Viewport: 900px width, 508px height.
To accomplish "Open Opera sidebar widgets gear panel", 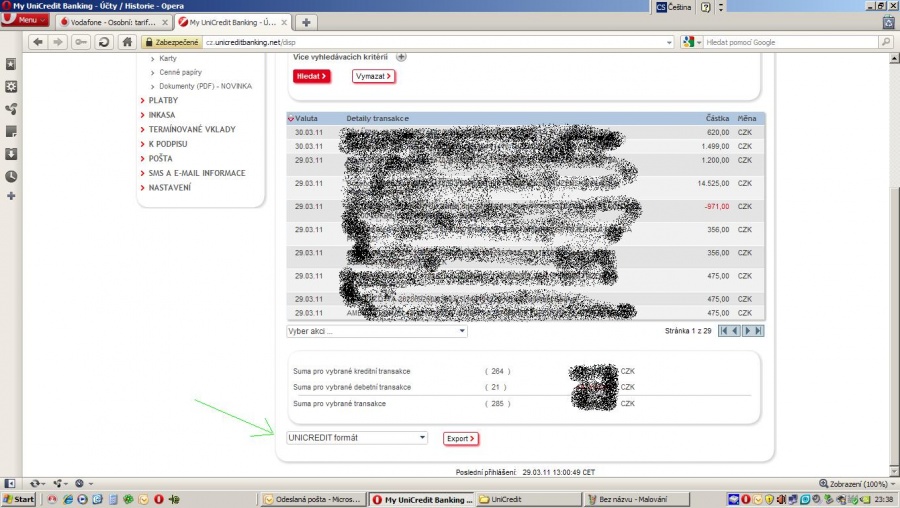I will pyautogui.click(x=11, y=87).
